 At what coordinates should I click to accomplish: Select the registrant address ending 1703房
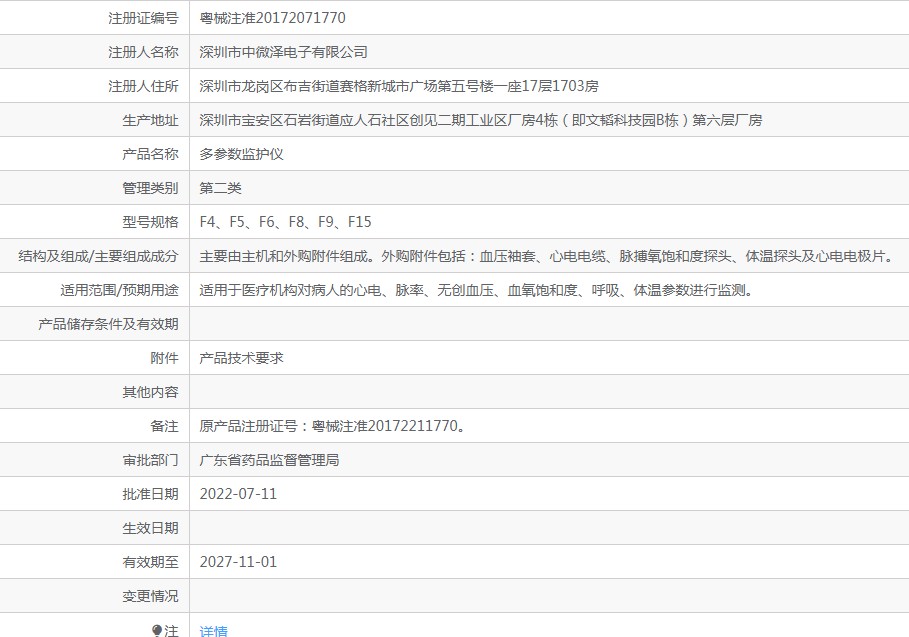[399, 86]
